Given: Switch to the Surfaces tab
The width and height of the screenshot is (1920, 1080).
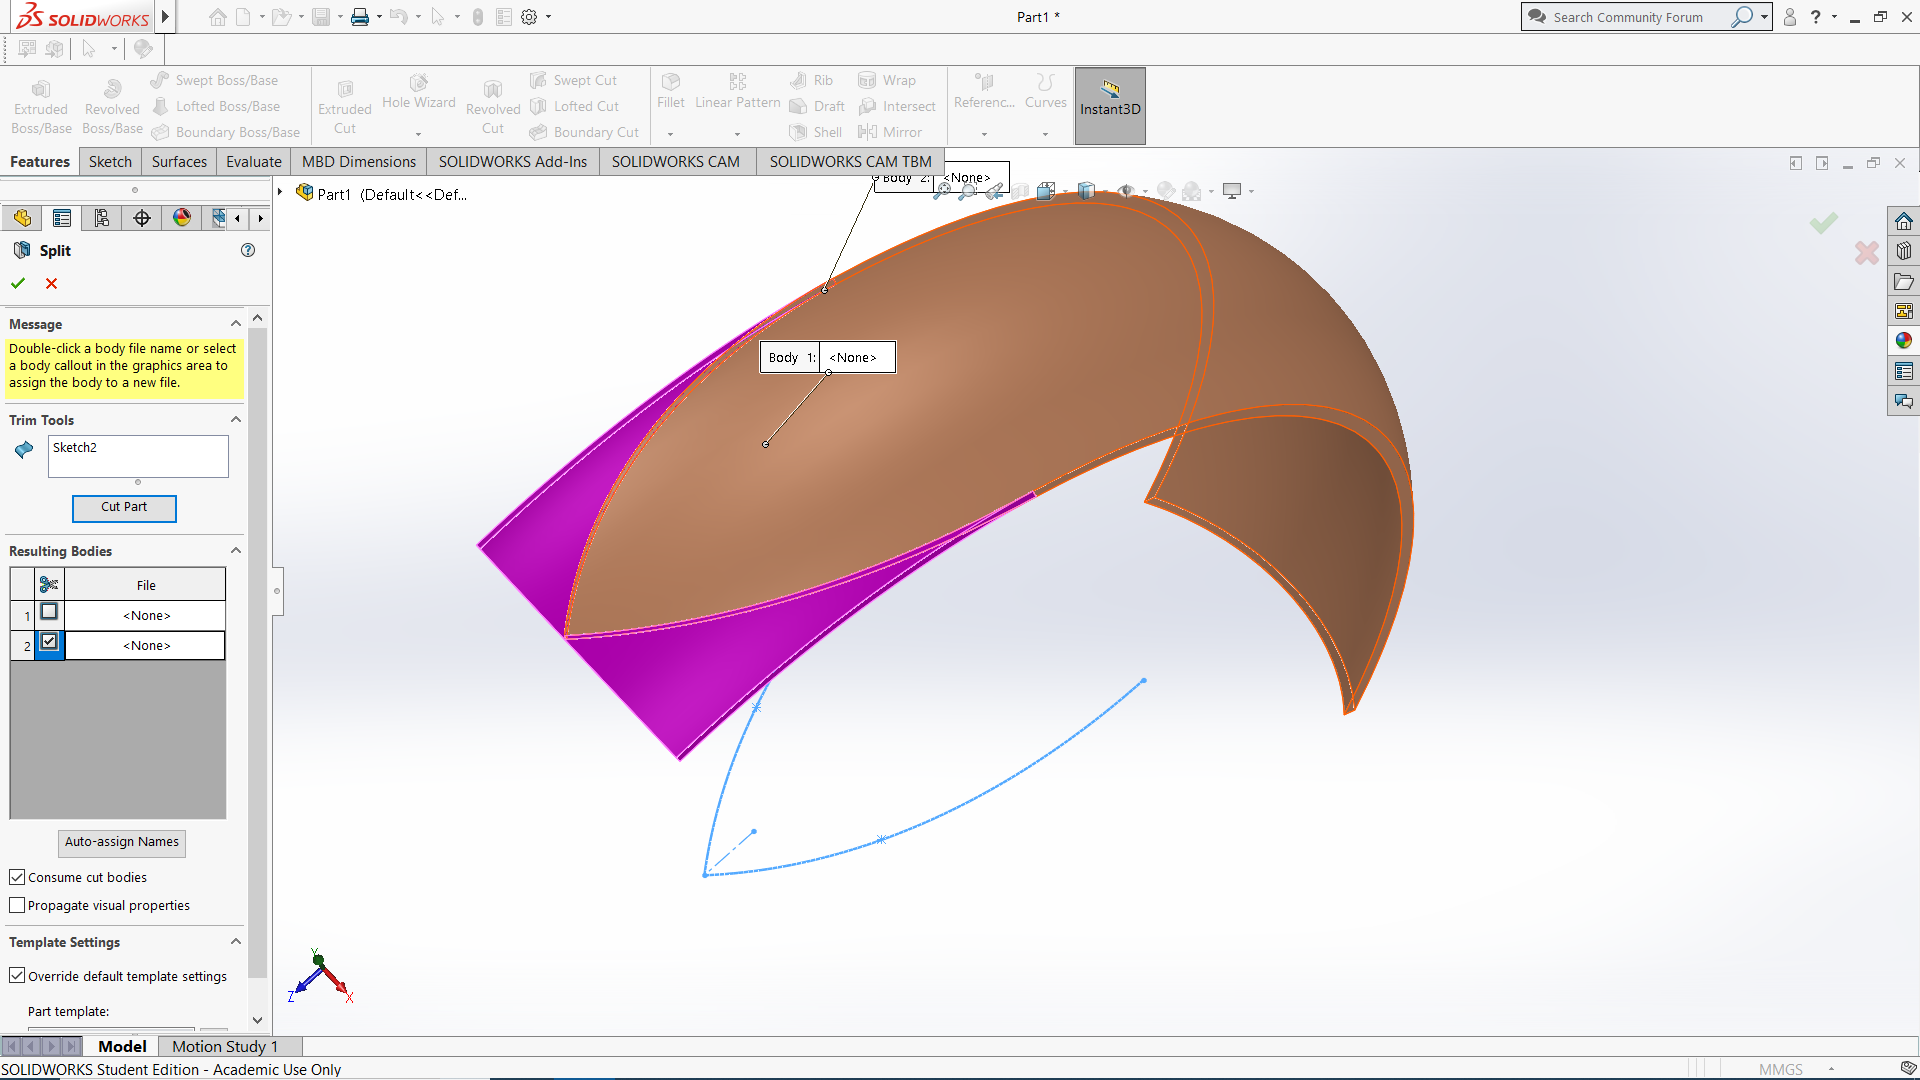Looking at the screenshot, I should pos(178,161).
